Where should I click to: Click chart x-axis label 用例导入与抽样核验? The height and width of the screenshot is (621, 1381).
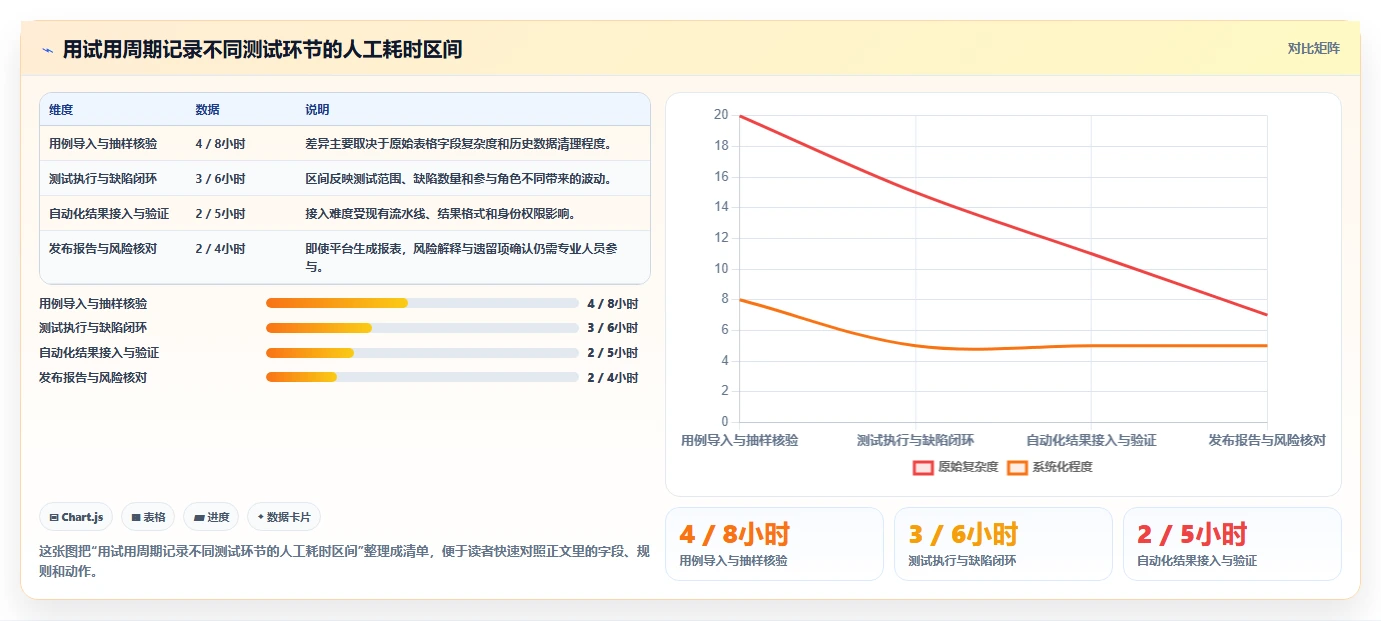click(x=740, y=440)
